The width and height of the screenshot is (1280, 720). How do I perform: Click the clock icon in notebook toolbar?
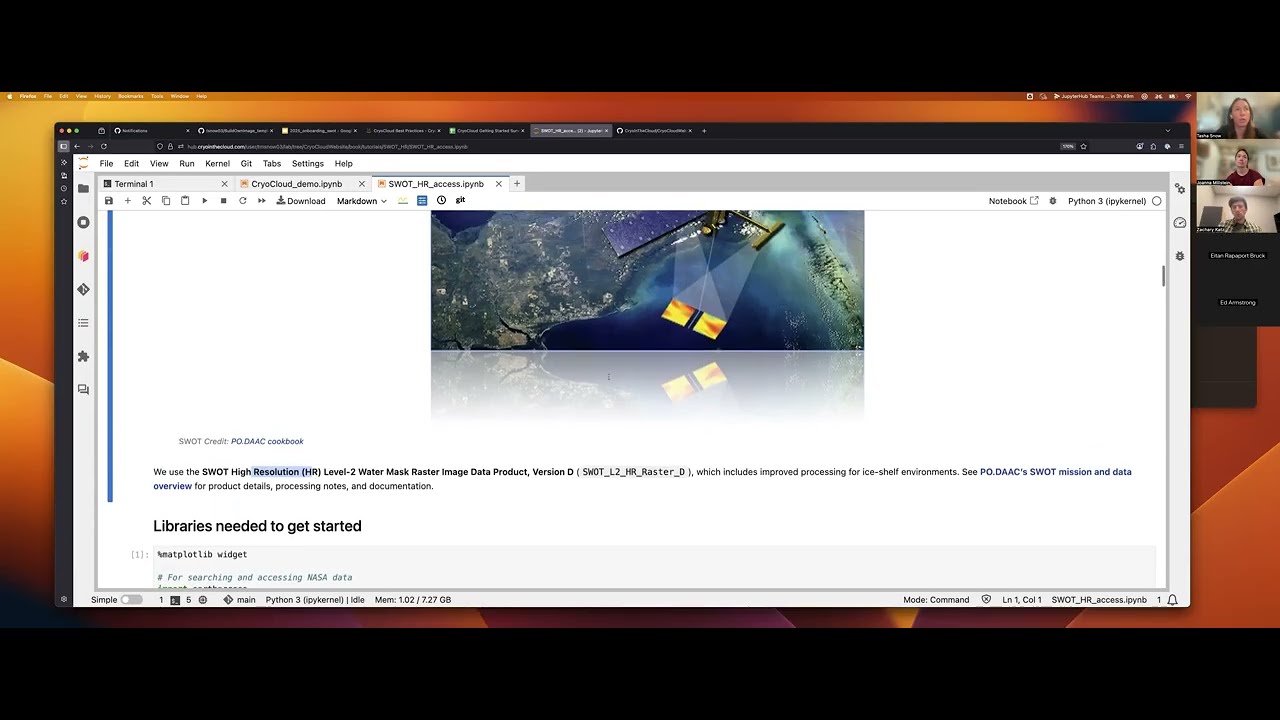[441, 201]
